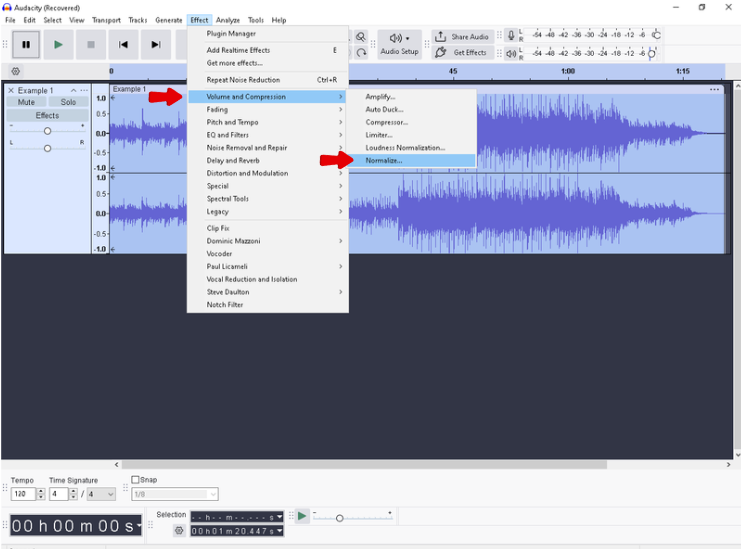Click the Stop button

click(x=91, y=44)
